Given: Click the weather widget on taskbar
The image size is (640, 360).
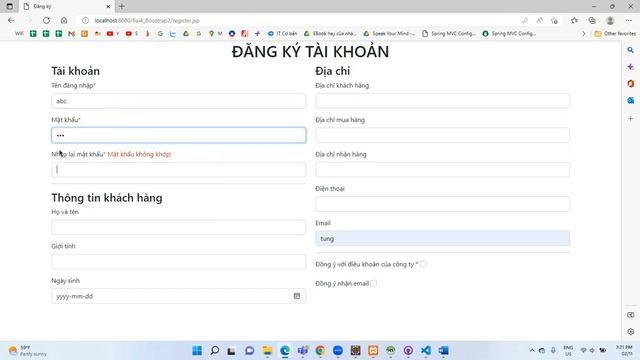Looking at the screenshot, I should [x=27, y=351].
